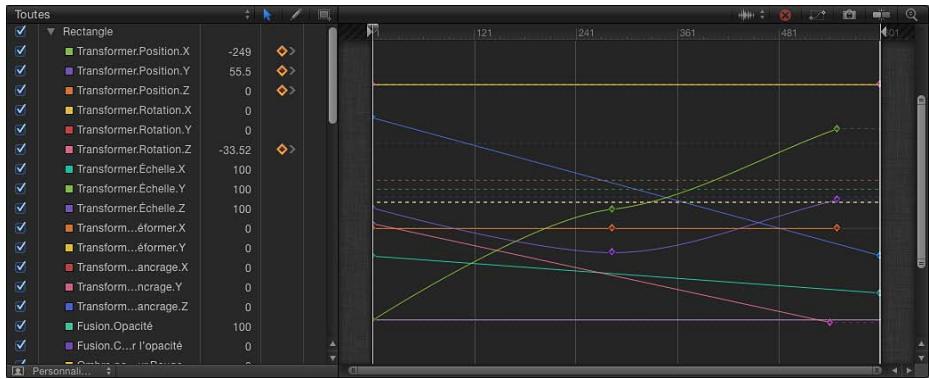Select the orange curve's middle keyframe
This screenshot has height=379, width=929.
(x=612, y=228)
